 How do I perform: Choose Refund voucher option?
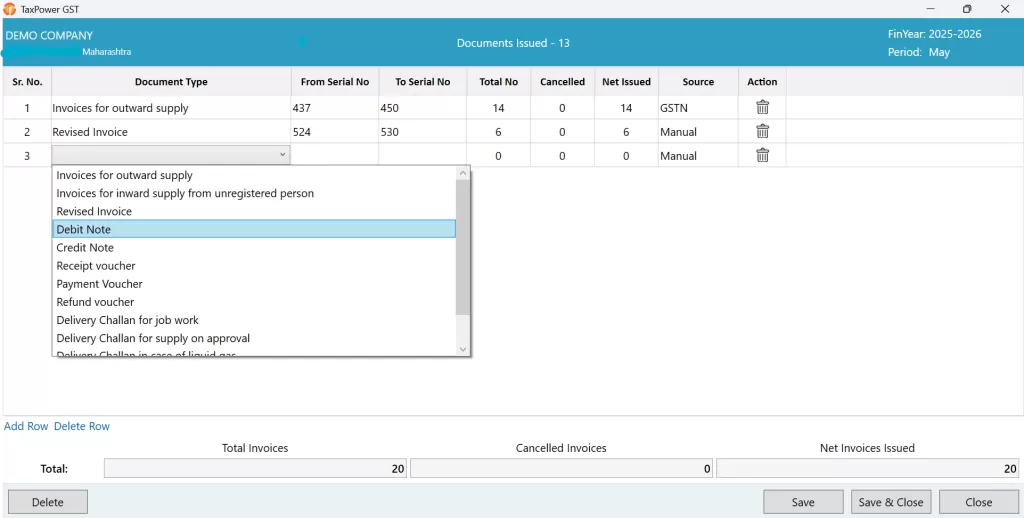coord(254,302)
